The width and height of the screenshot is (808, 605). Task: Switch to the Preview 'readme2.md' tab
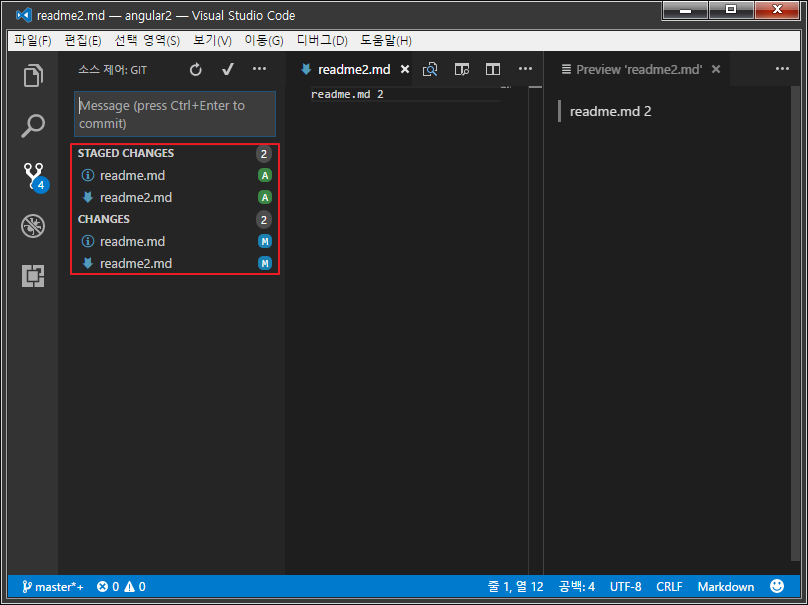pyautogui.click(x=638, y=70)
